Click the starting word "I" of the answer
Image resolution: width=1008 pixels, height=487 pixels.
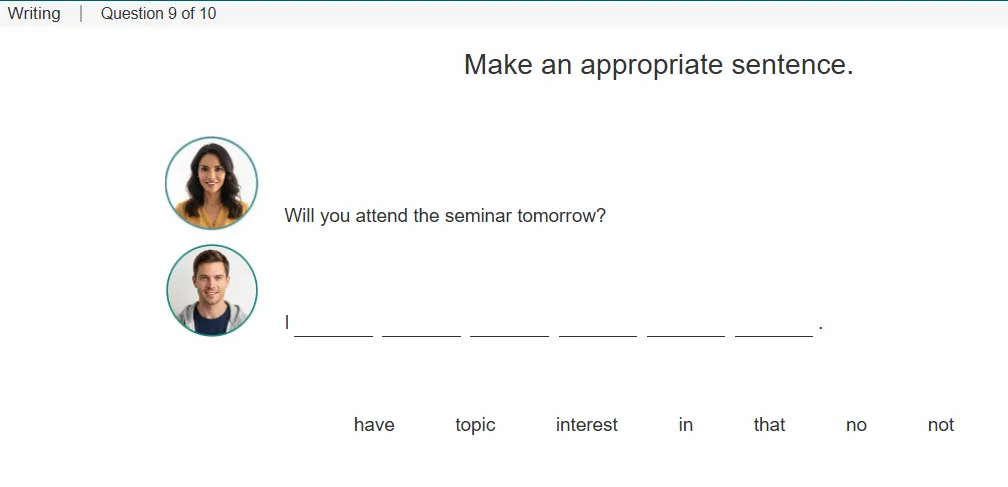click(287, 323)
